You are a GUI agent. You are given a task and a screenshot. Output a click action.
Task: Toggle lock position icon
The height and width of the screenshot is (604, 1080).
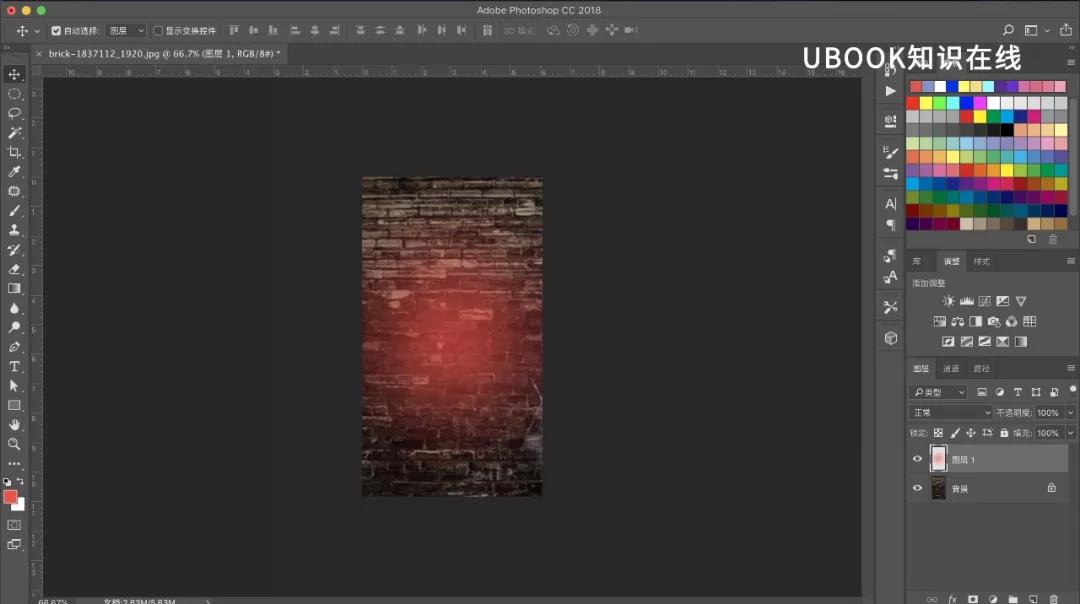point(970,433)
